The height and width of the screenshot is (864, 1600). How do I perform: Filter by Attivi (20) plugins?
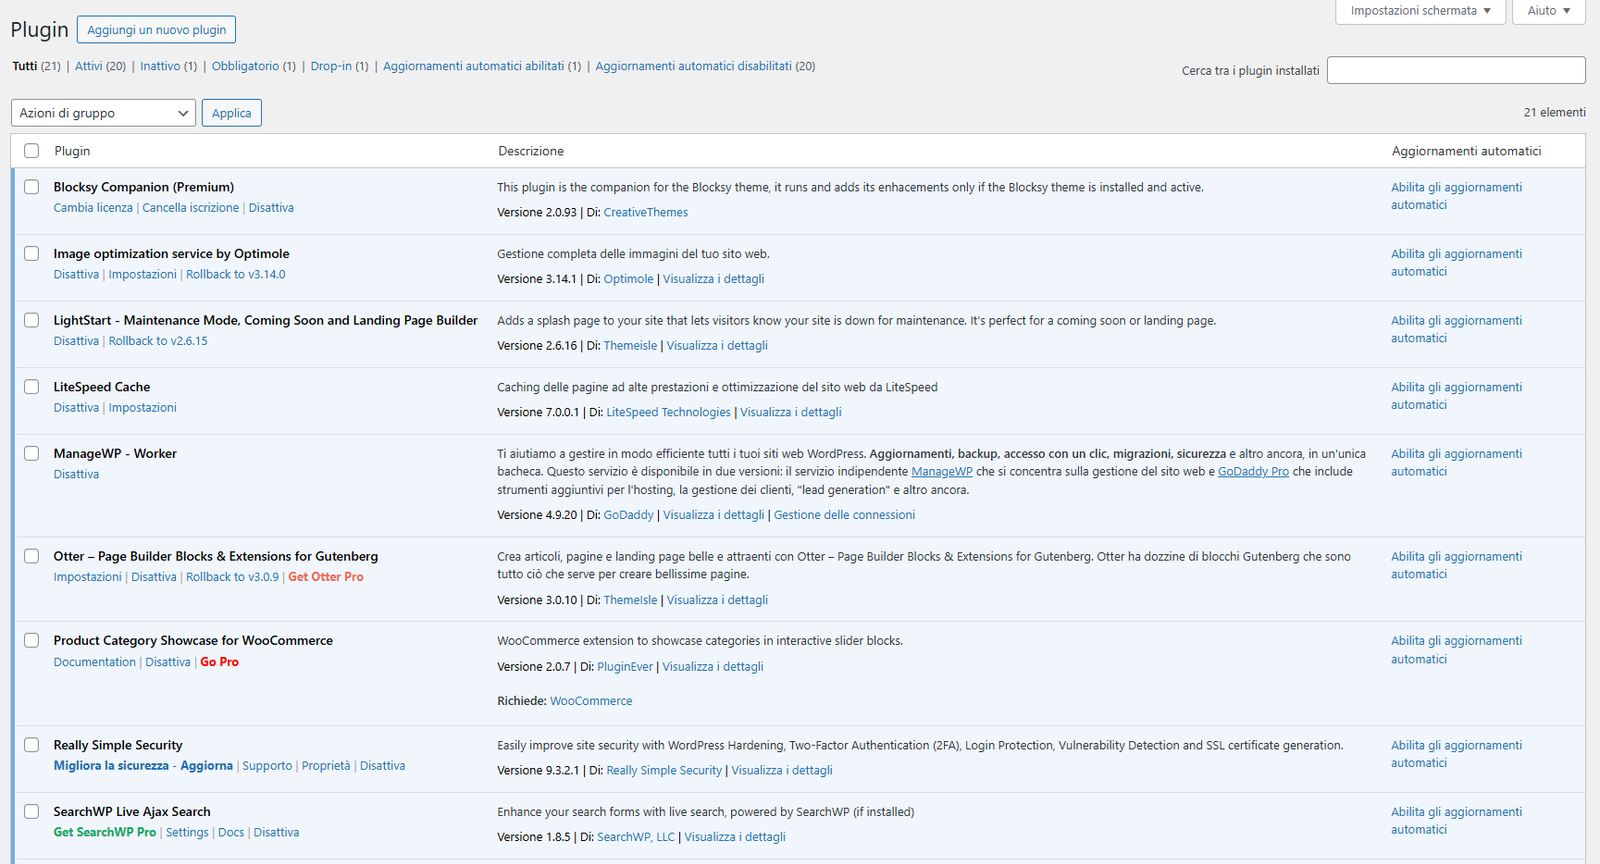click(x=100, y=66)
